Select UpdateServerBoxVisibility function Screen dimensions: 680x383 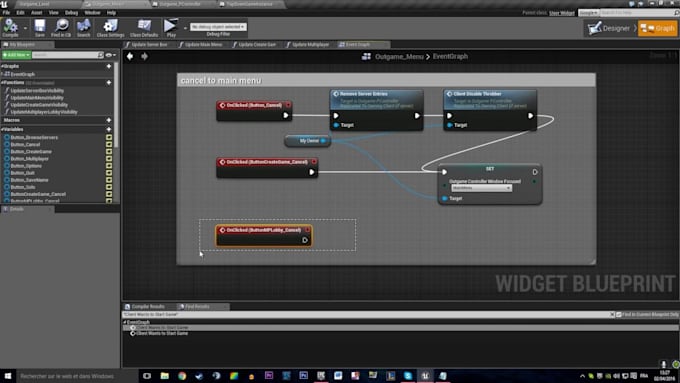tap(37, 91)
